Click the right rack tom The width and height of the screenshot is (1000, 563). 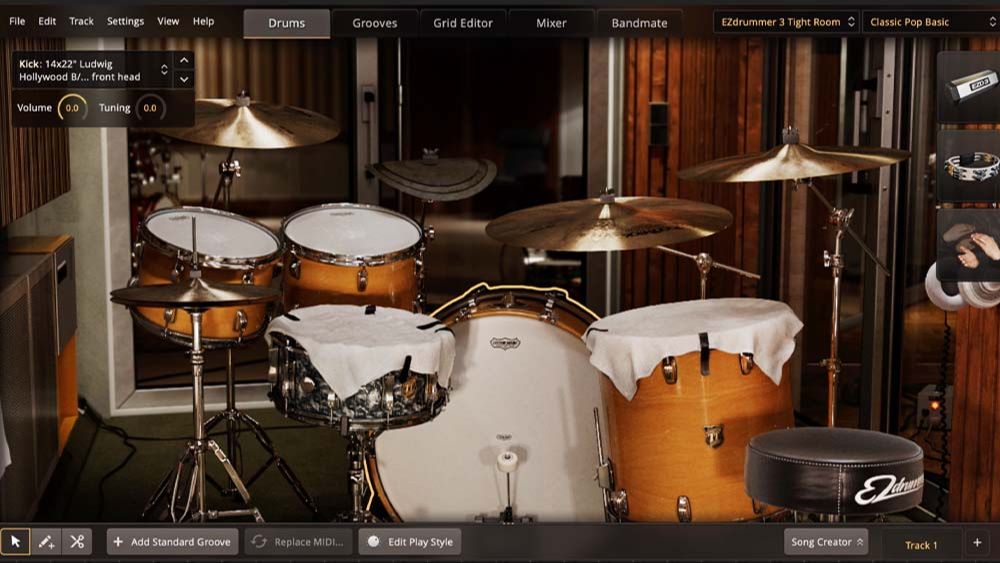[x=352, y=255]
